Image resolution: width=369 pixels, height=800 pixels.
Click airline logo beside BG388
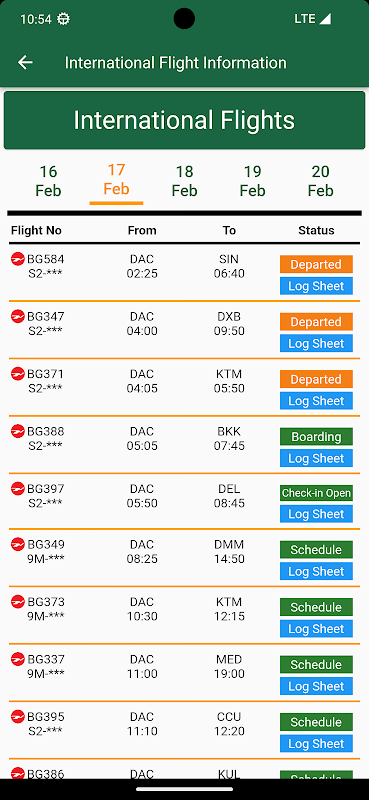18,431
